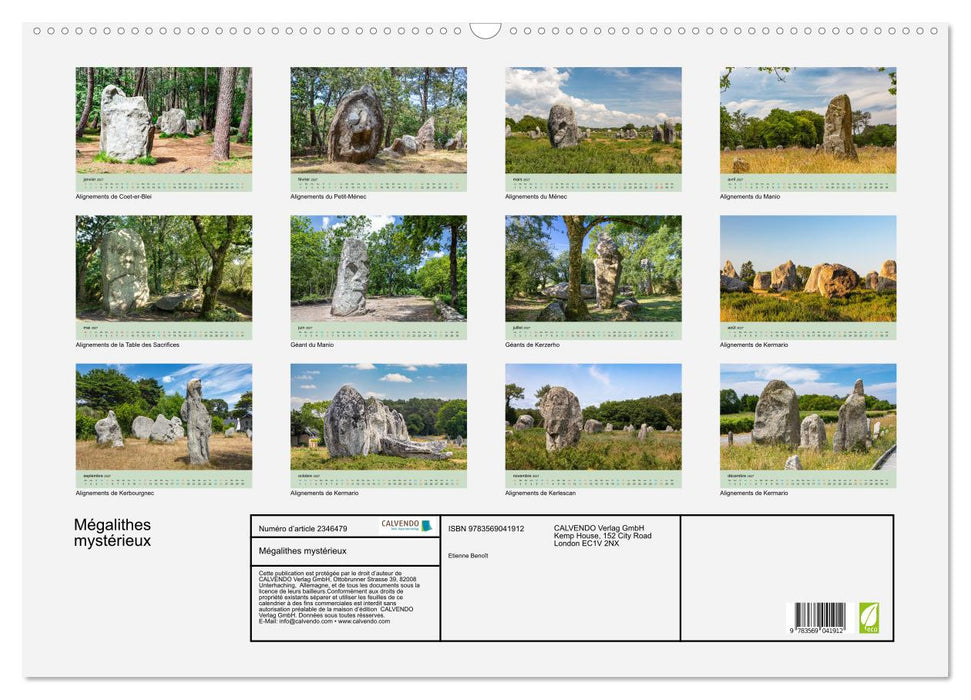Click barcode number '9 783569 041912'
This screenshot has height=700, width=971.
[817, 630]
